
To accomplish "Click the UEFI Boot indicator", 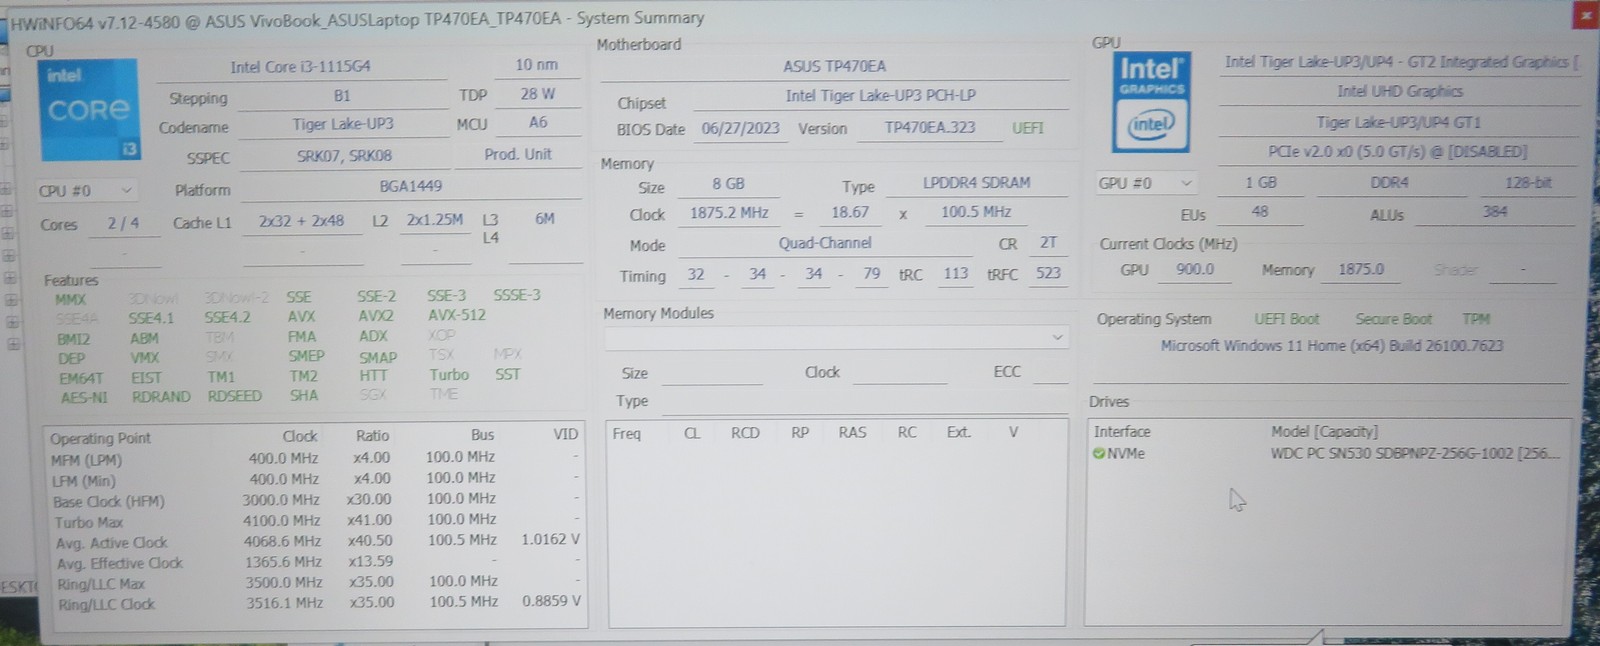I will click(1287, 320).
